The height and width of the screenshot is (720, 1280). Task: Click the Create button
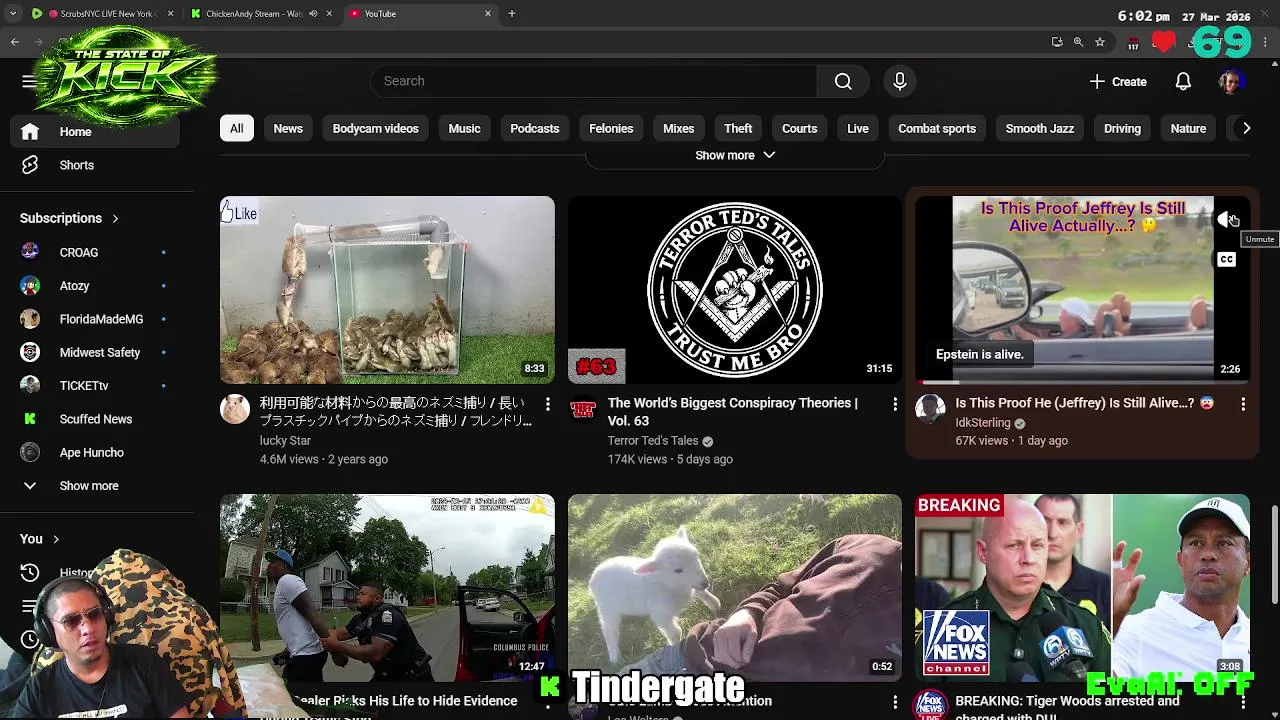pos(1118,82)
